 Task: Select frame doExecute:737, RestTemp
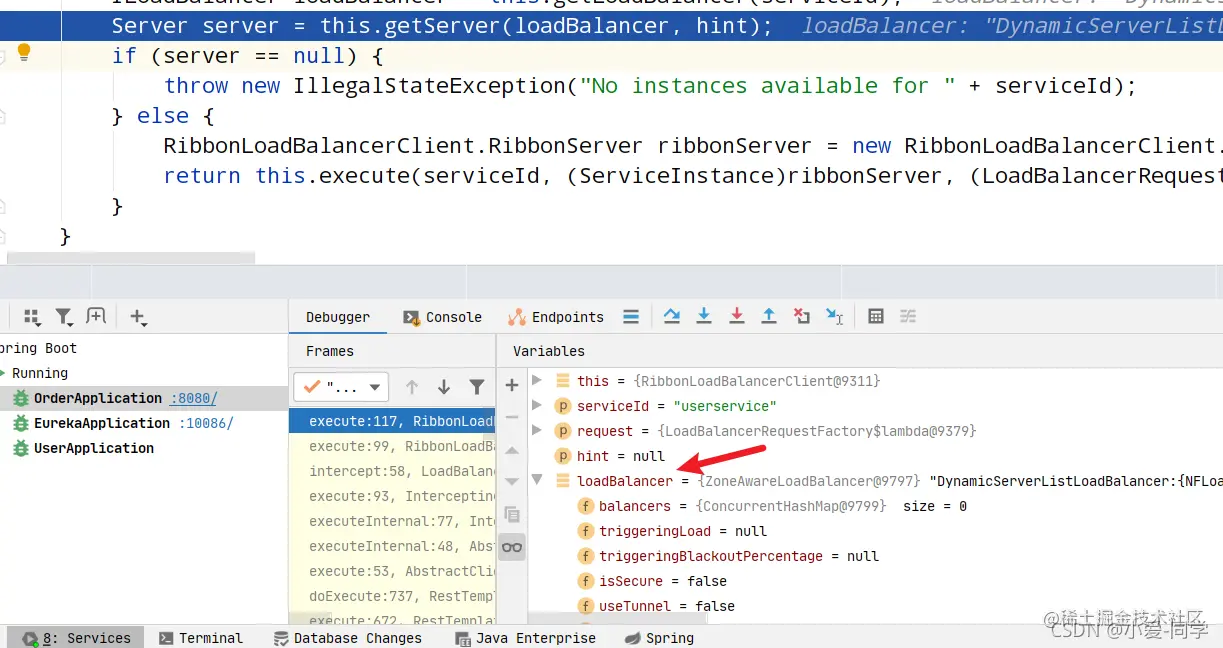tap(392, 596)
